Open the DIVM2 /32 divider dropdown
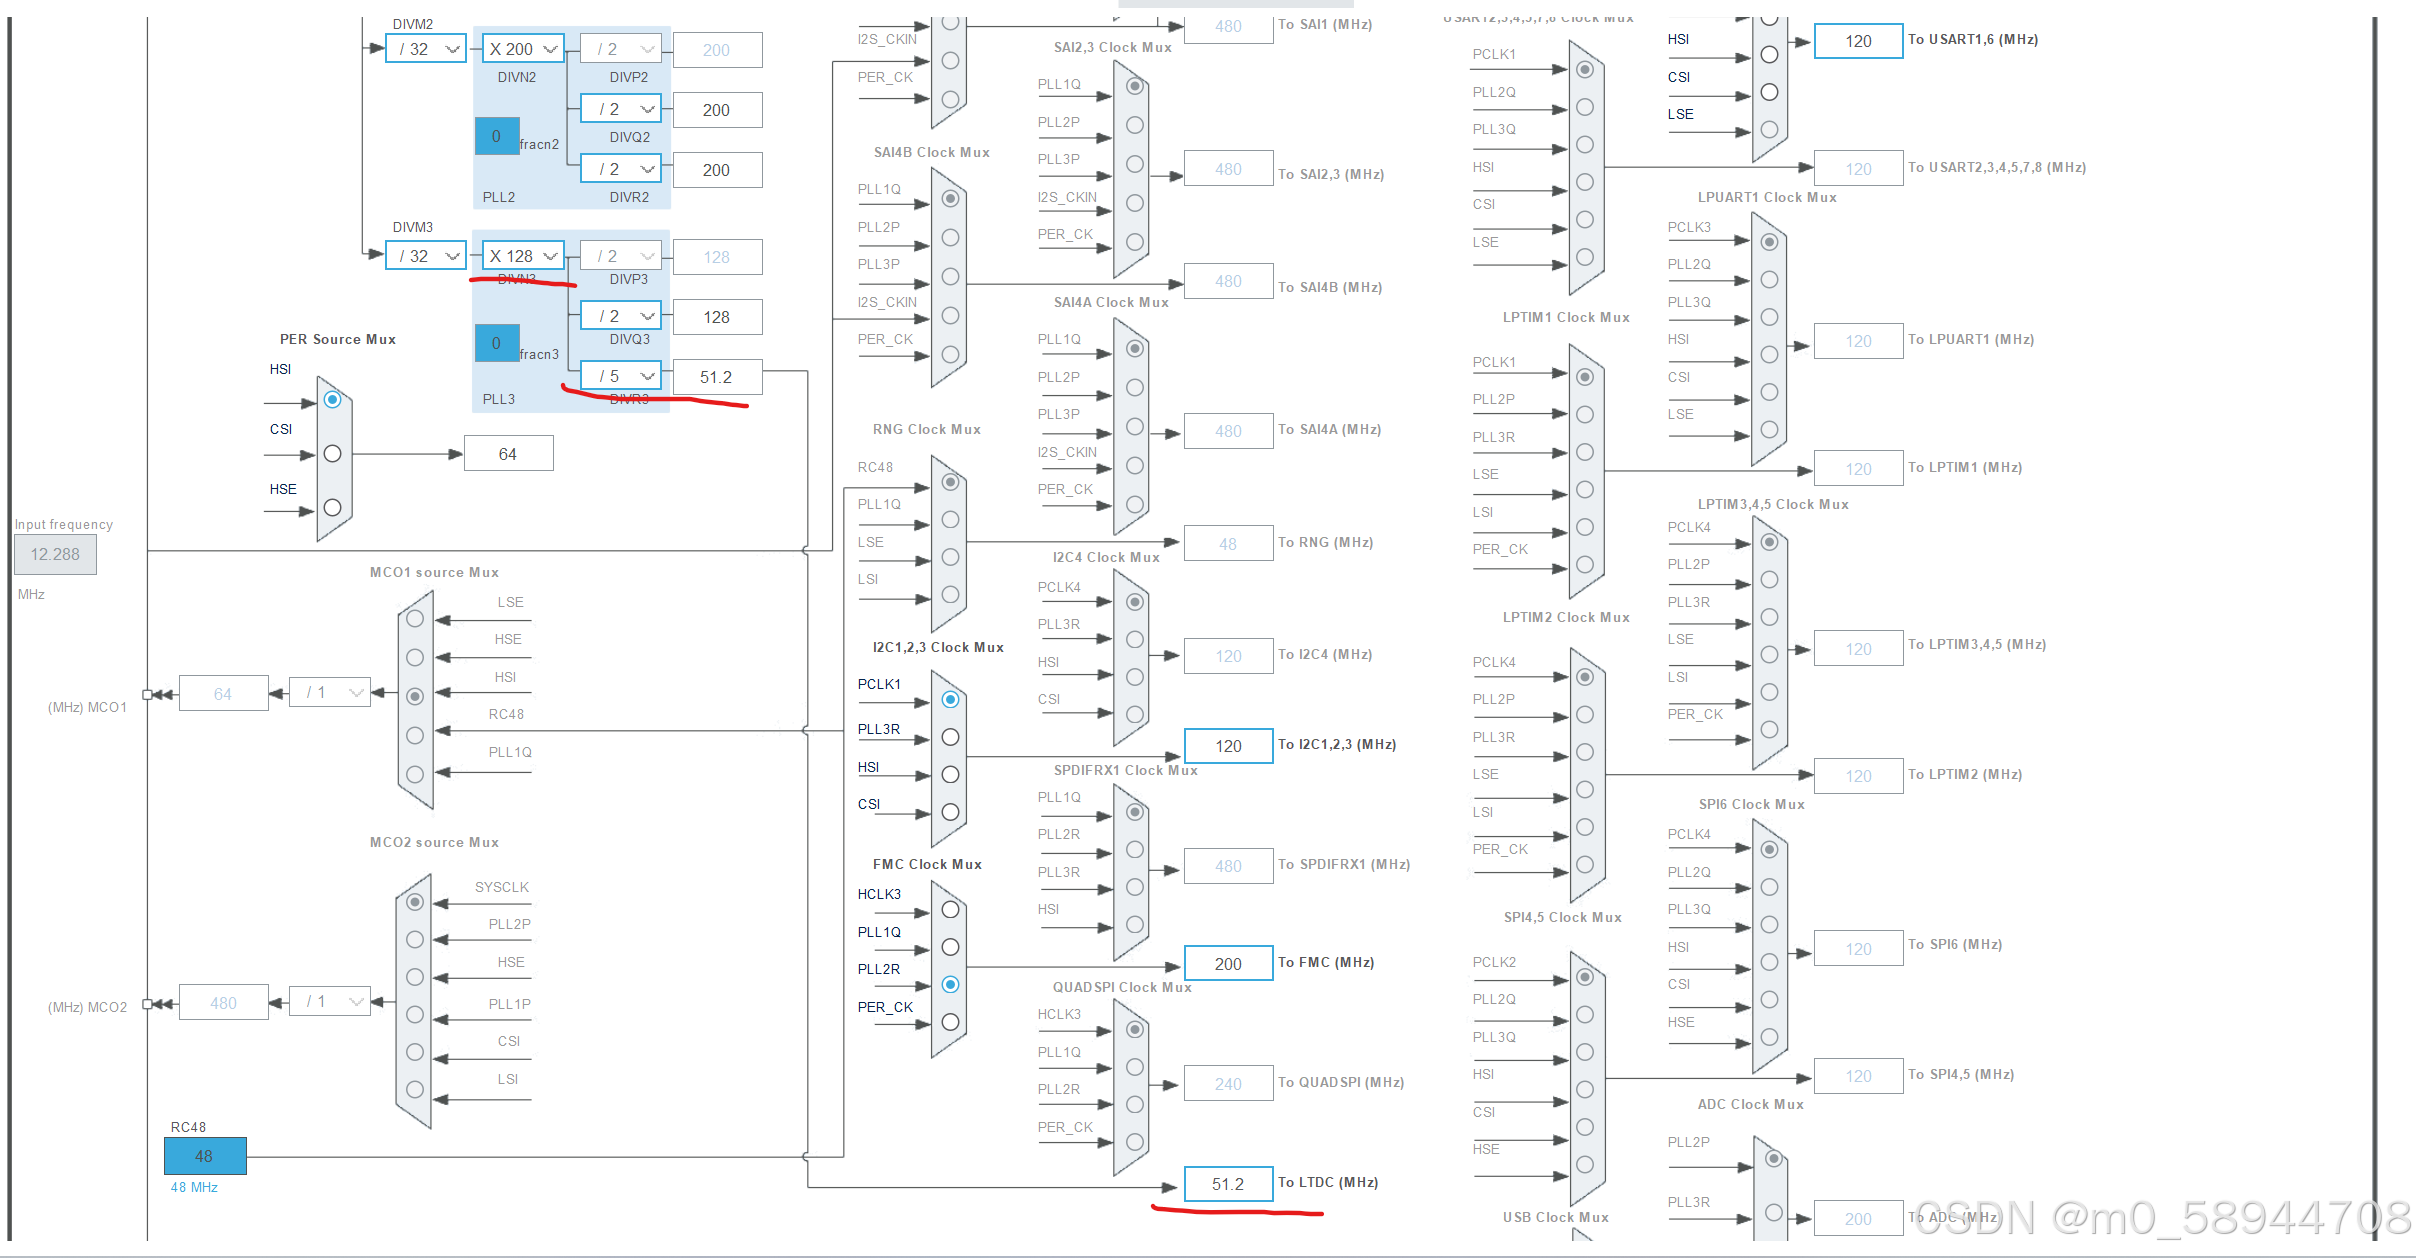 [x=427, y=49]
